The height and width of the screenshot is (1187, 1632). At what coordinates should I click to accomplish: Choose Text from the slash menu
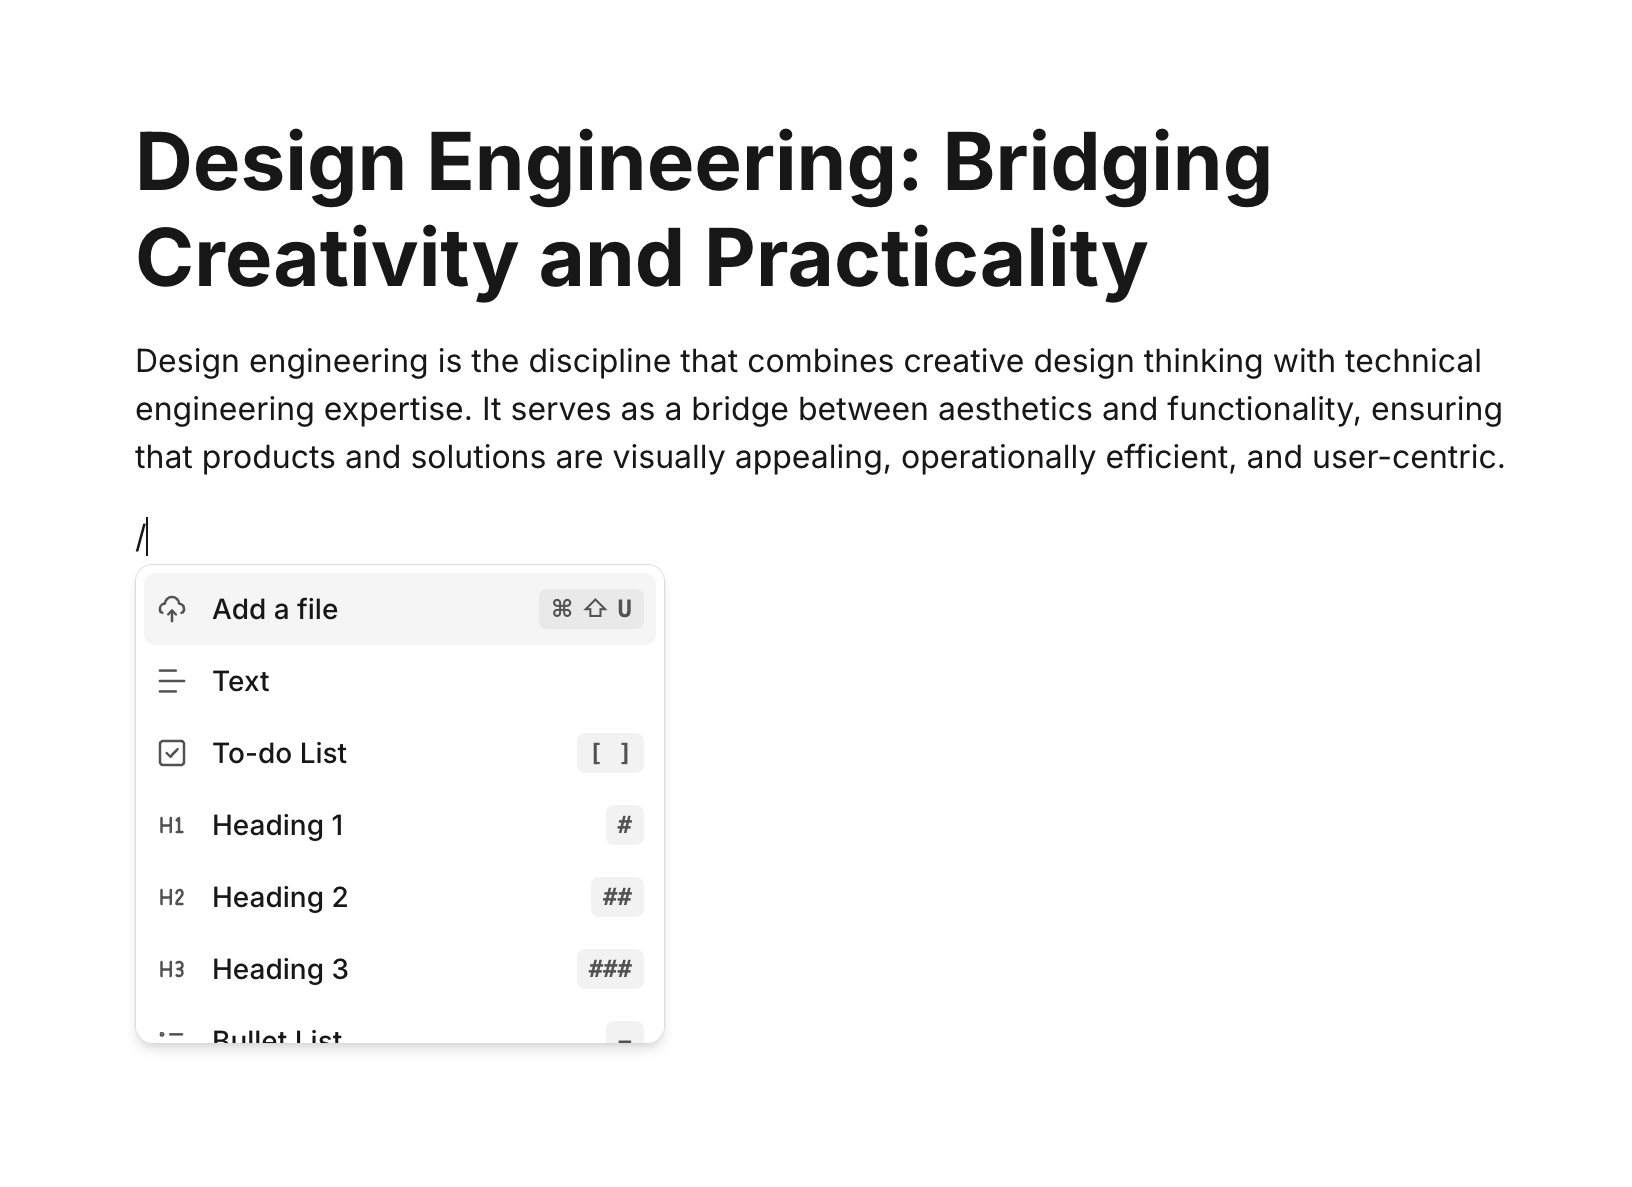pyautogui.click(x=241, y=681)
